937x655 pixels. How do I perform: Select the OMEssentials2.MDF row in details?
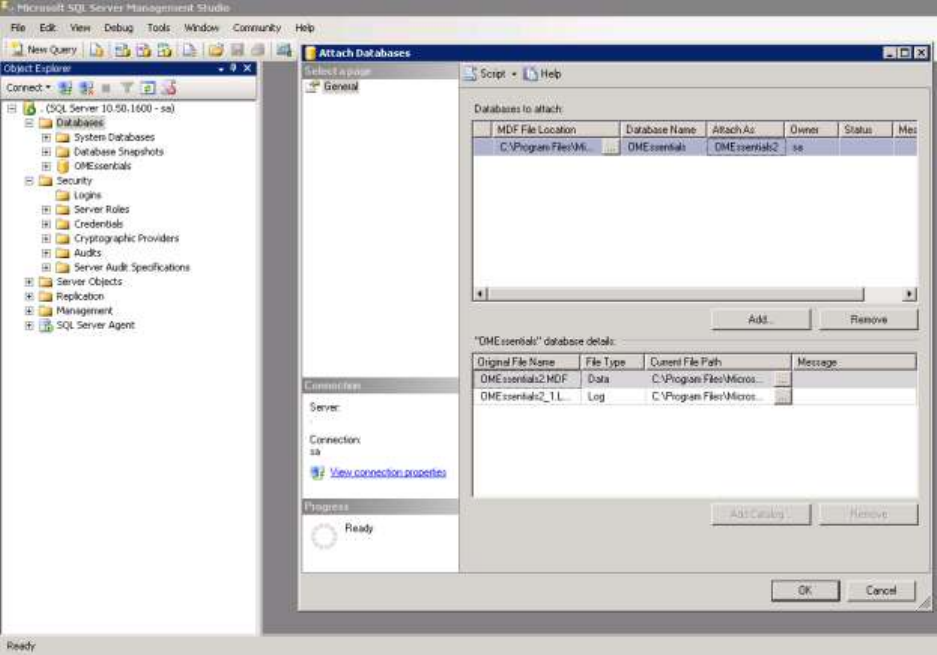(x=694, y=379)
